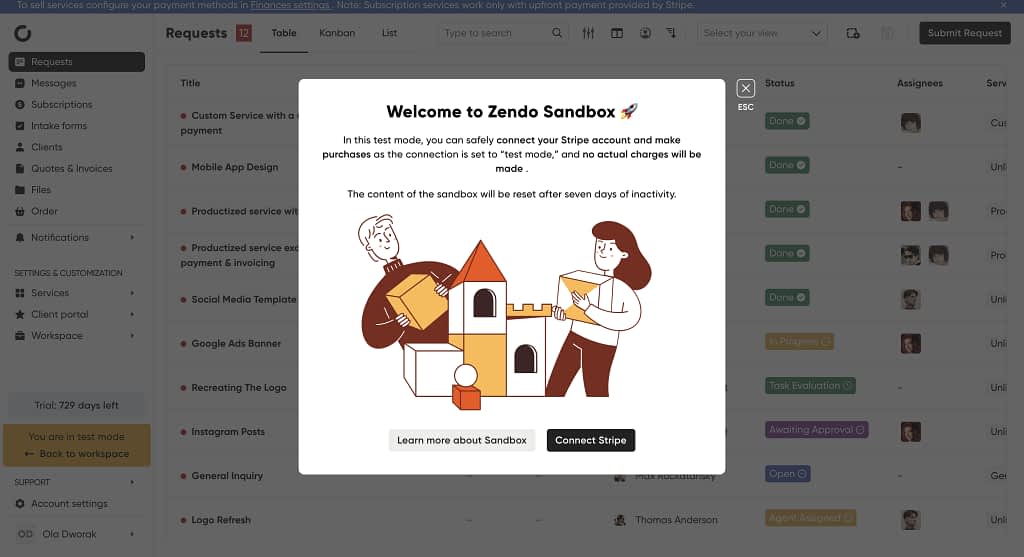Click the Trial 729 days left label
This screenshot has width=1024, height=557.
(76, 405)
